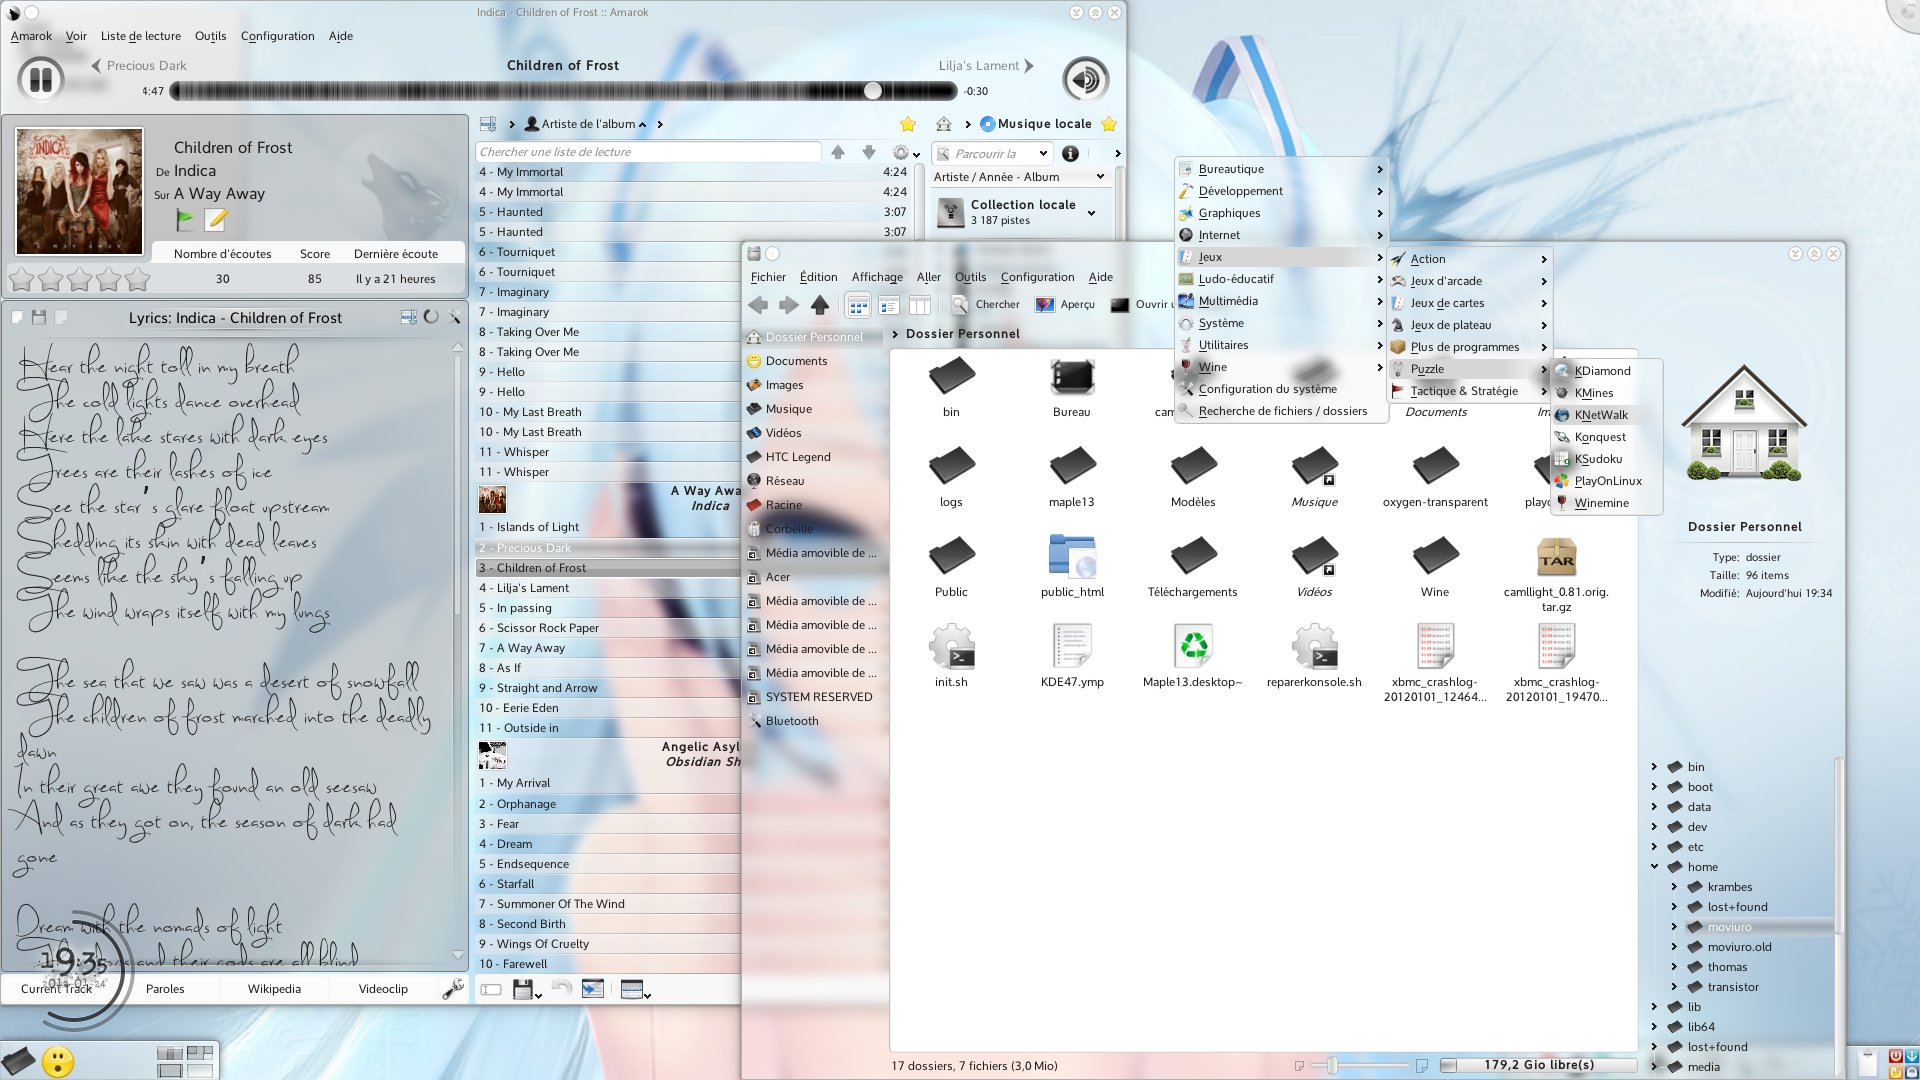This screenshot has width=1920, height=1080.
Task: Switch Dolphin to columns view mode
Action: [920, 305]
